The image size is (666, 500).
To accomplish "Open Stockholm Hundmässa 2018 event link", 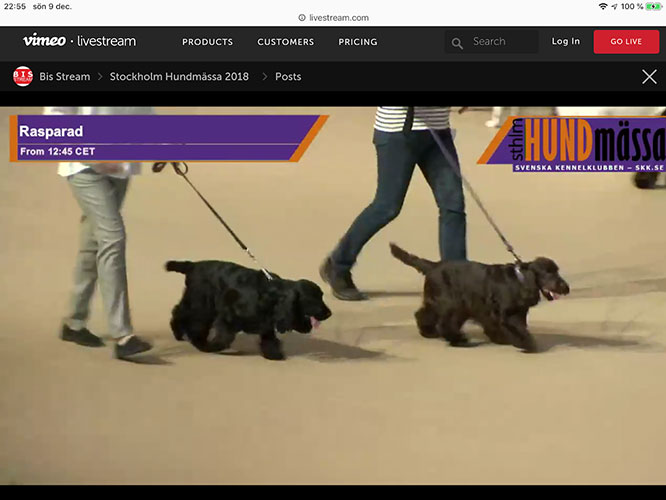I will [x=179, y=76].
